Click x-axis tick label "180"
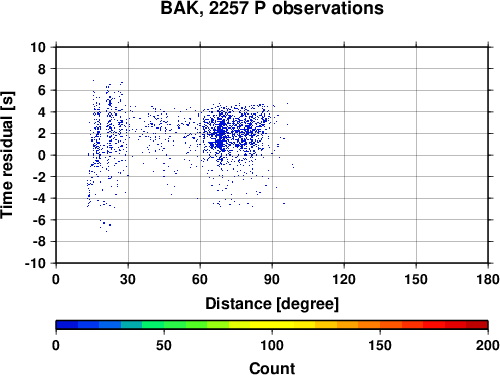 pos(488,279)
